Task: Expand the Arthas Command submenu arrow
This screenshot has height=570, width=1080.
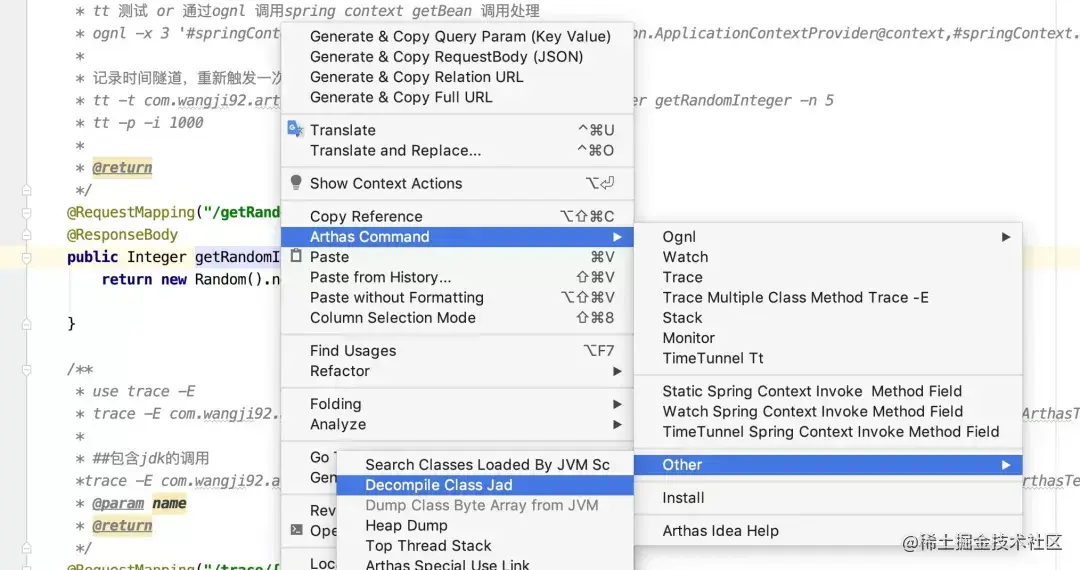Action: coord(617,237)
